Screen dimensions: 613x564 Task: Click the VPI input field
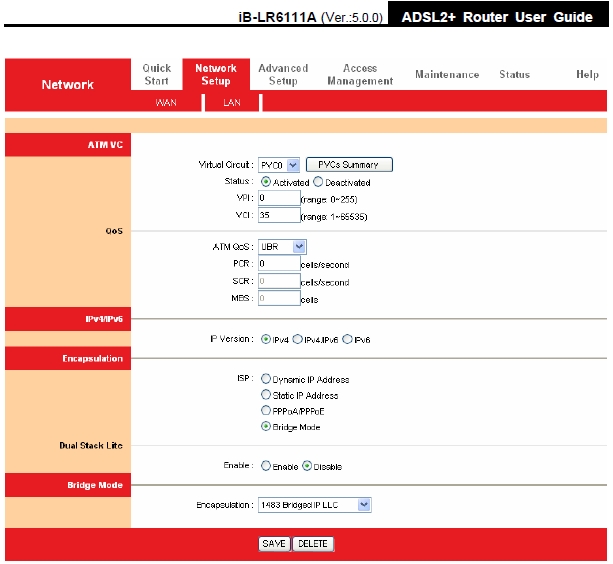click(279, 199)
